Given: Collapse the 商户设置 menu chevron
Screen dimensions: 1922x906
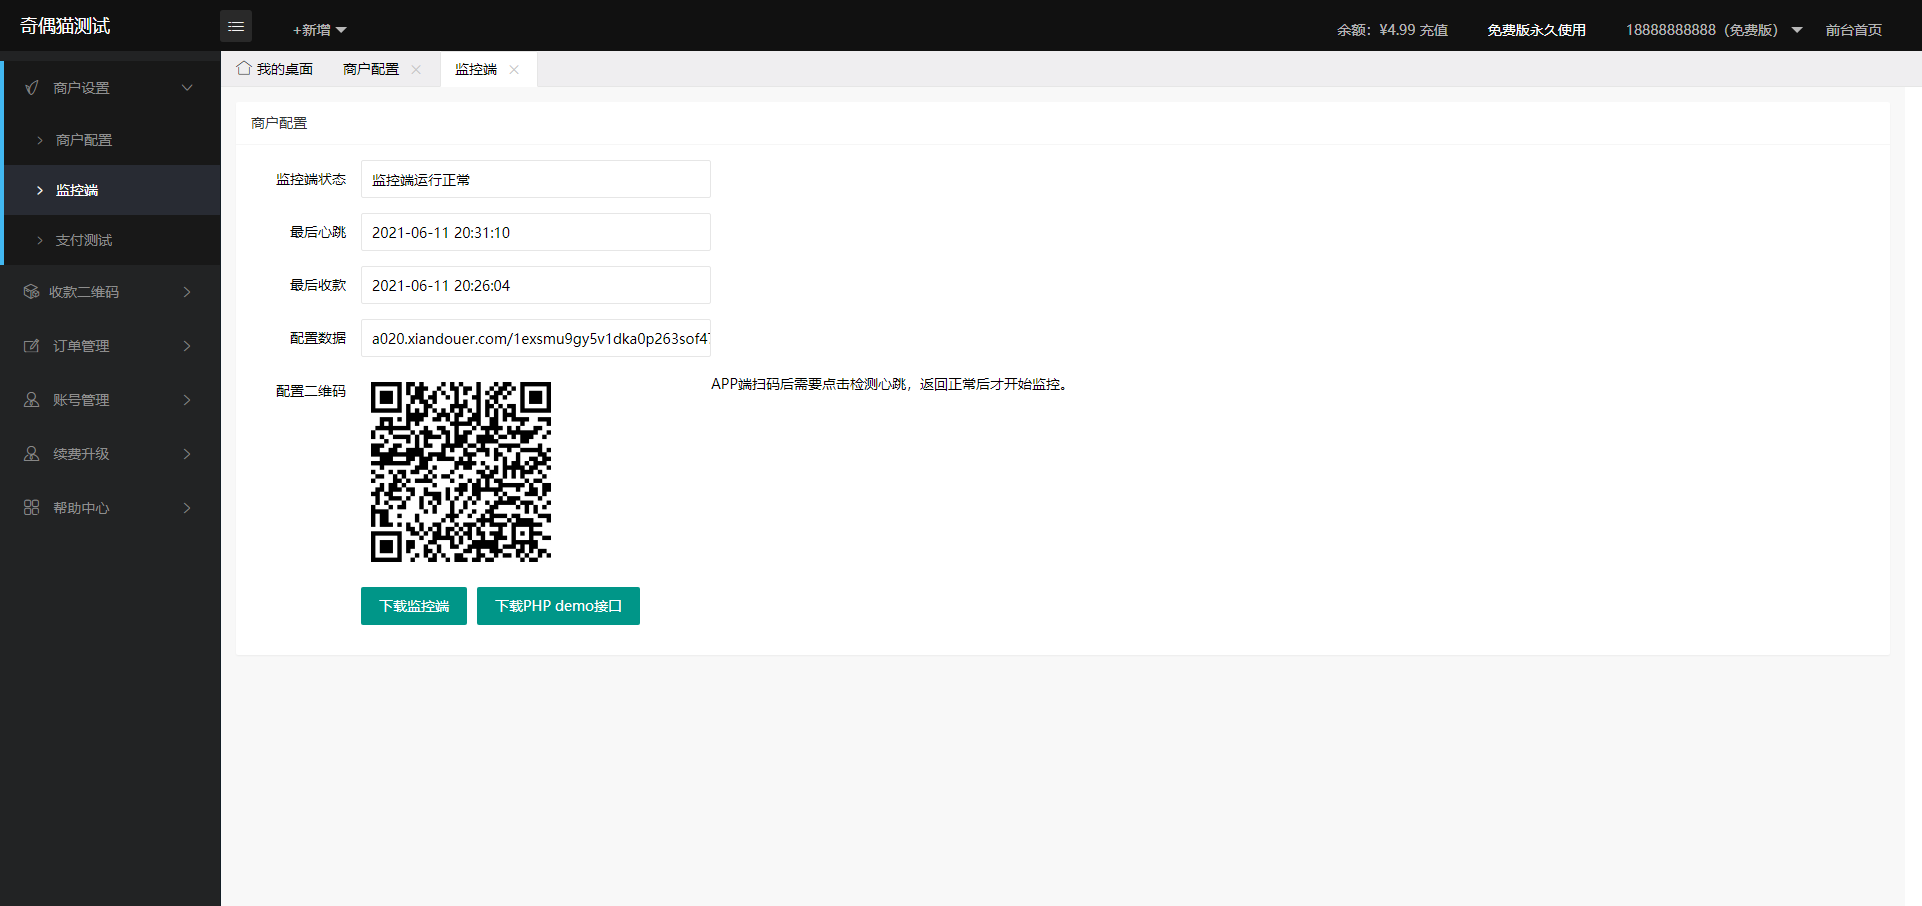Looking at the screenshot, I should point(187,88).
